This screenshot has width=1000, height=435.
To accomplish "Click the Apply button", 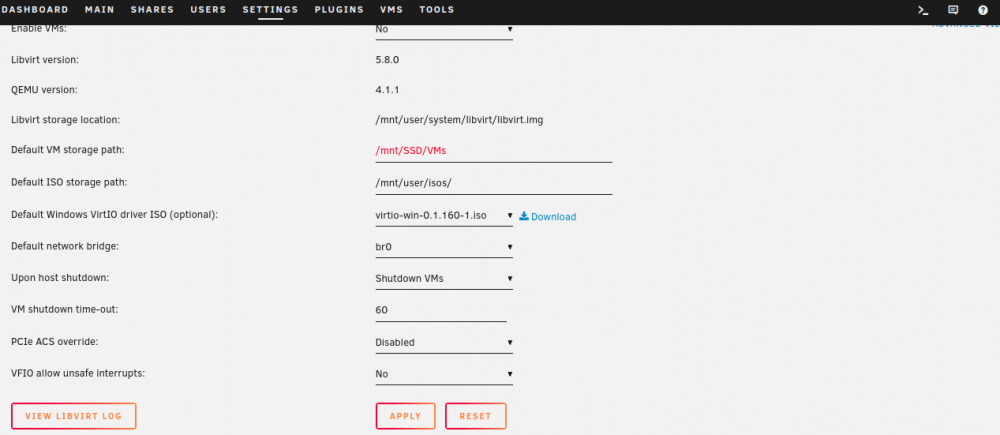I will [406, 416].
